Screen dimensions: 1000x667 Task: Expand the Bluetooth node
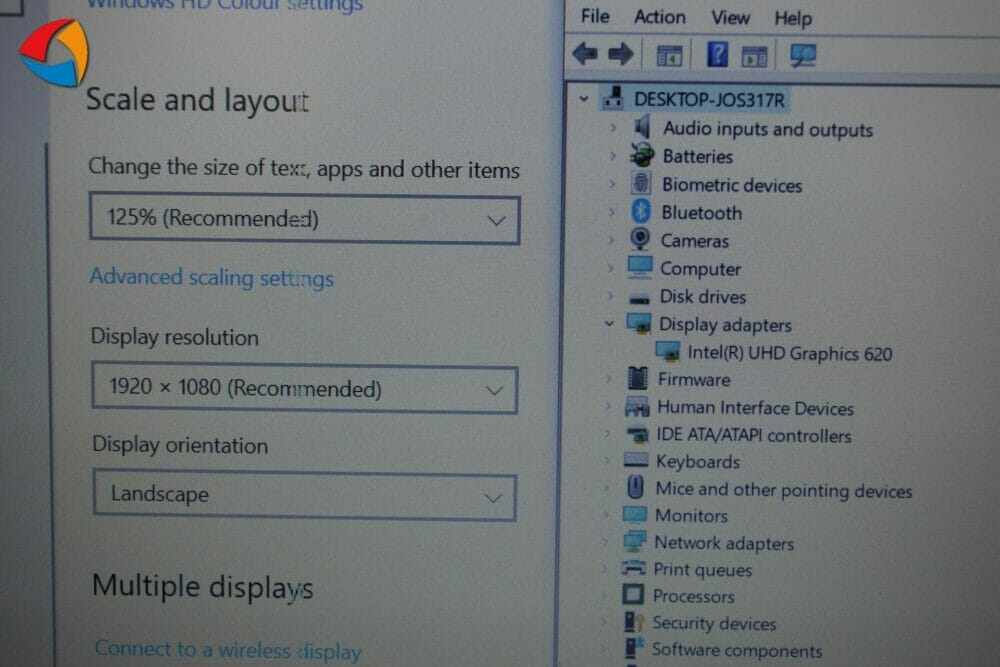point(612,212)
